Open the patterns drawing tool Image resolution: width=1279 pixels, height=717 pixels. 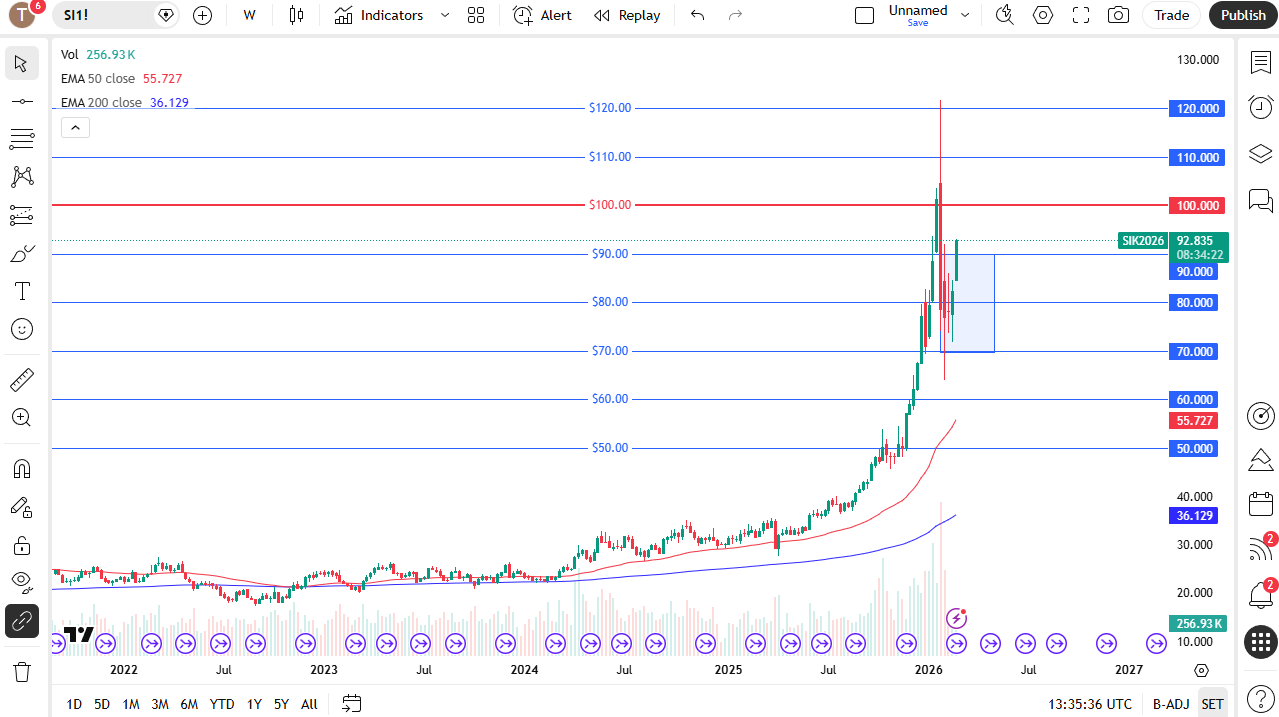tap(22, 177)
